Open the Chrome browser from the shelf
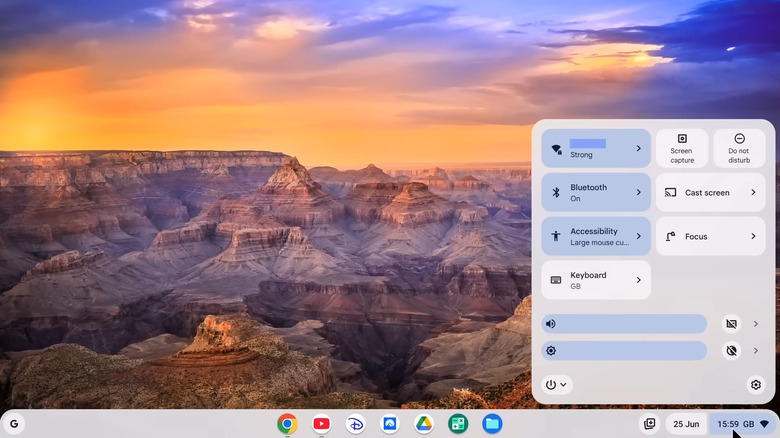 [x=287, y=424]
